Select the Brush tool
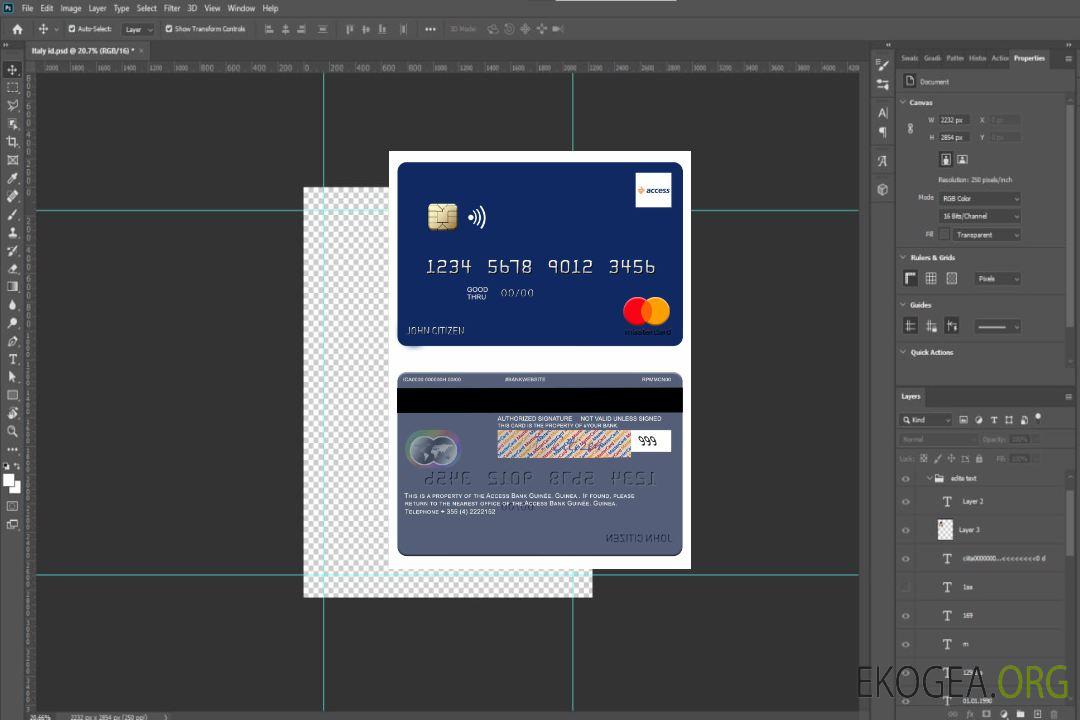1080x720 pixels. (12, 214)
